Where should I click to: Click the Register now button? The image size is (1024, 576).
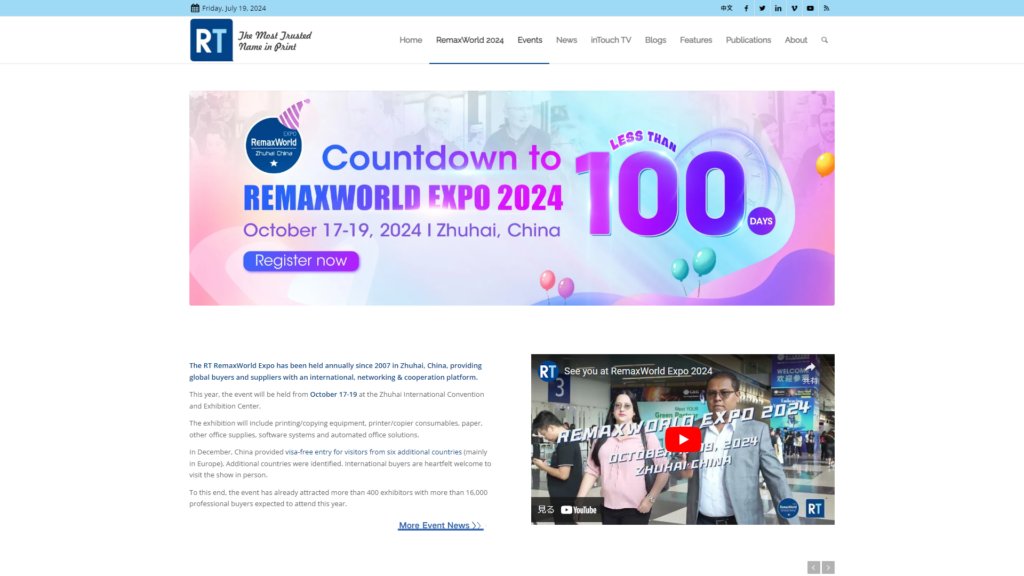pyautogui.click(x=301, y=261)
